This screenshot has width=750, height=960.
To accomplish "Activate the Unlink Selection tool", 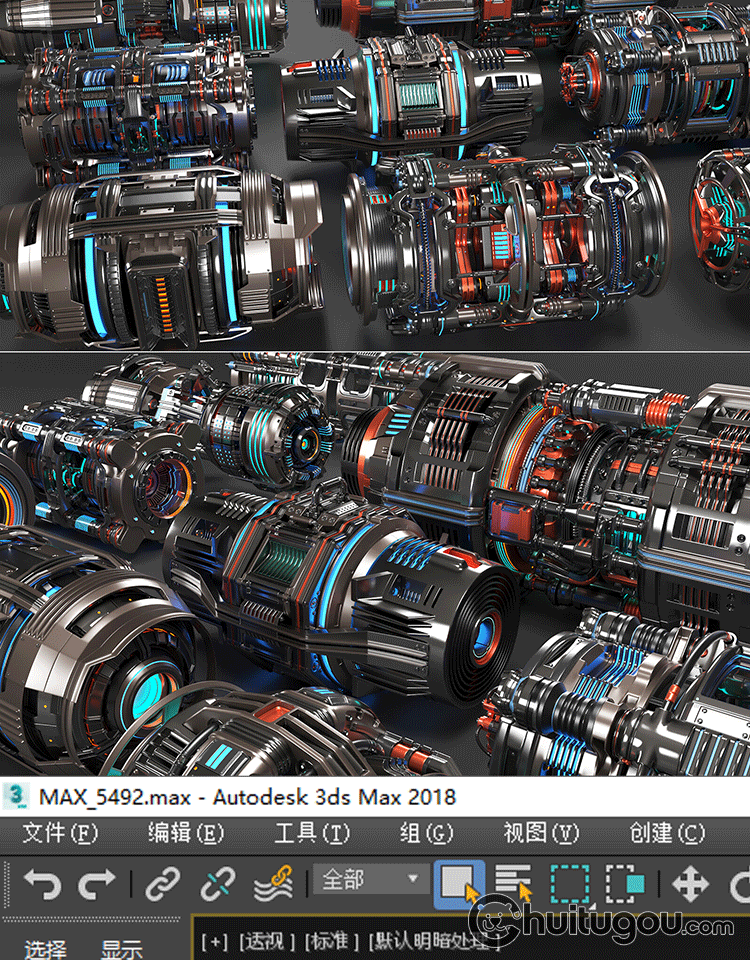I will 218,884.
